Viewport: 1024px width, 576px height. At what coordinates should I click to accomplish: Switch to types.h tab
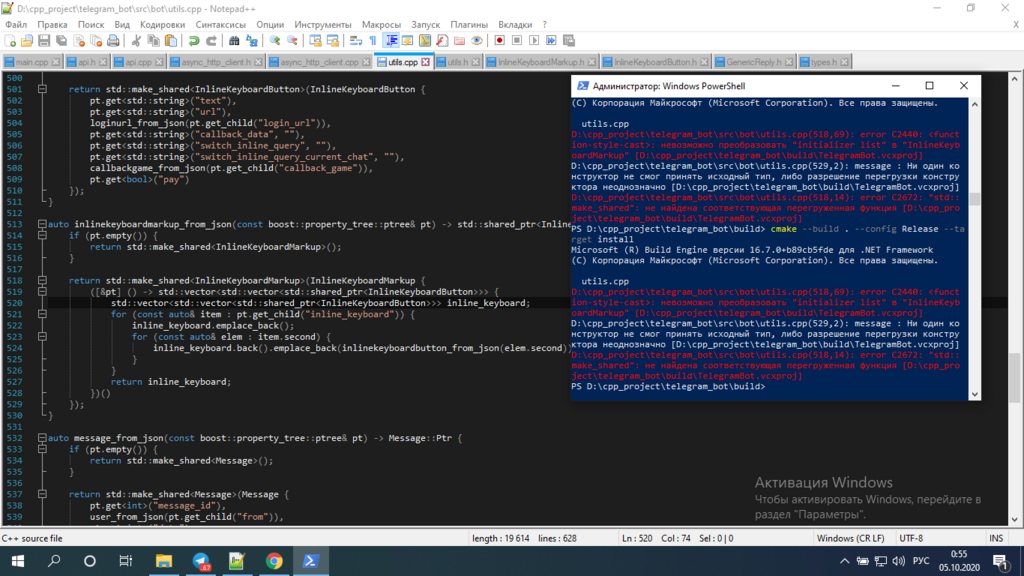(x=823, y=62)
